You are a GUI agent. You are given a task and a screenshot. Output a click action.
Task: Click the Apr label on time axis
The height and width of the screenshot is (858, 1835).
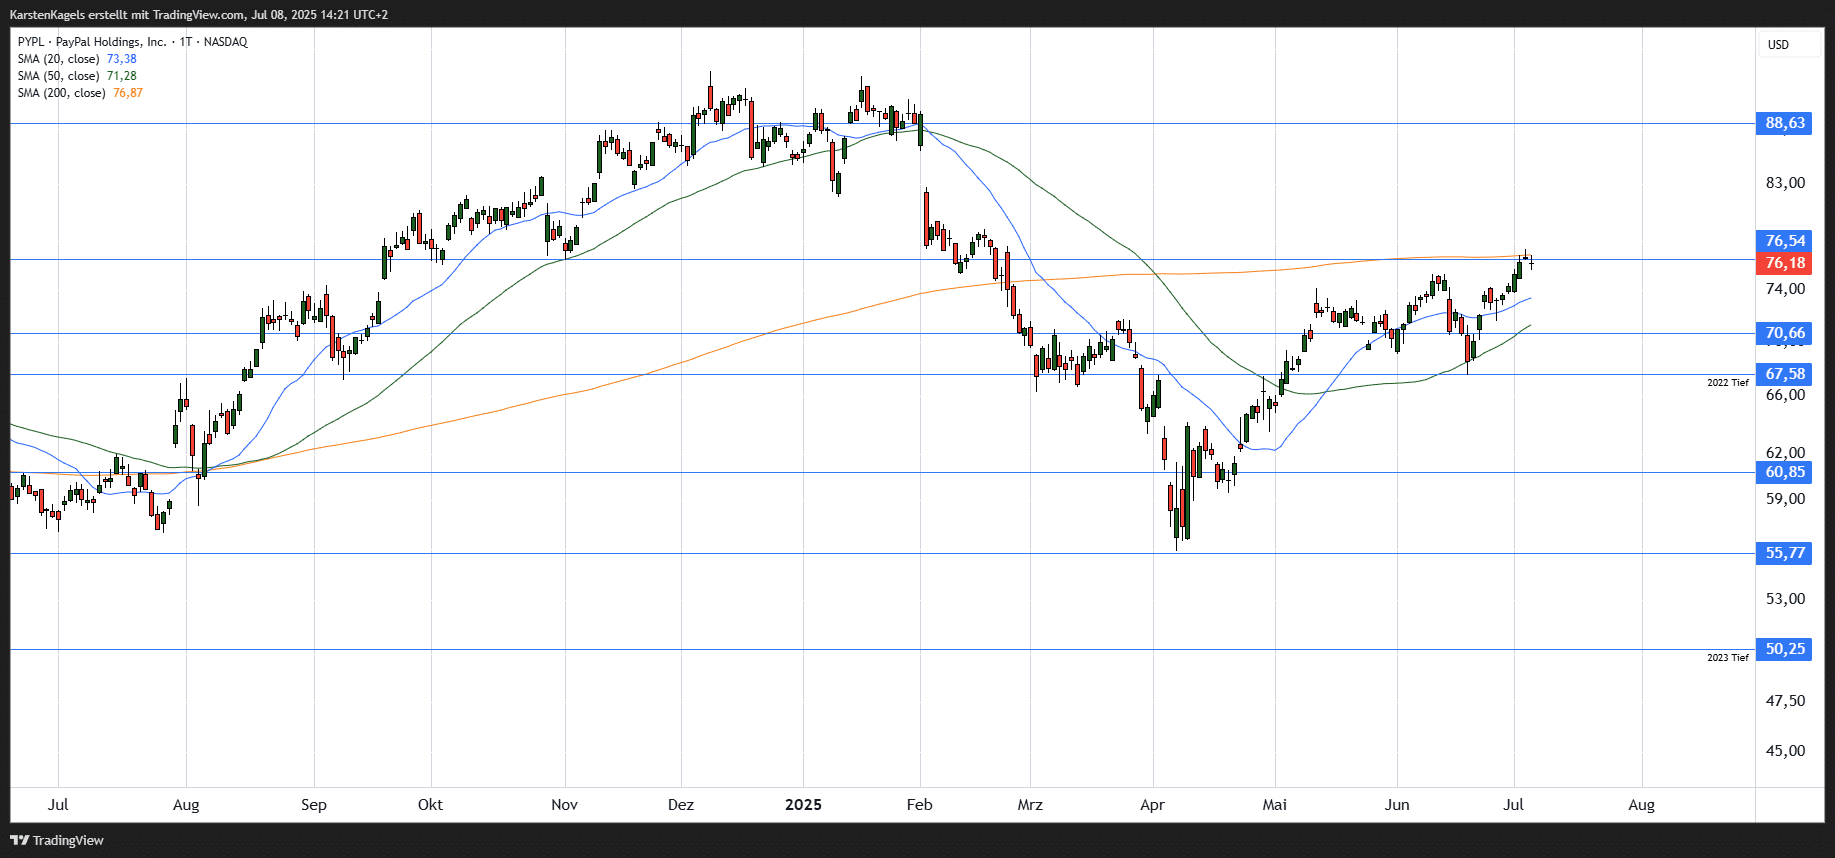point(1152,805)
